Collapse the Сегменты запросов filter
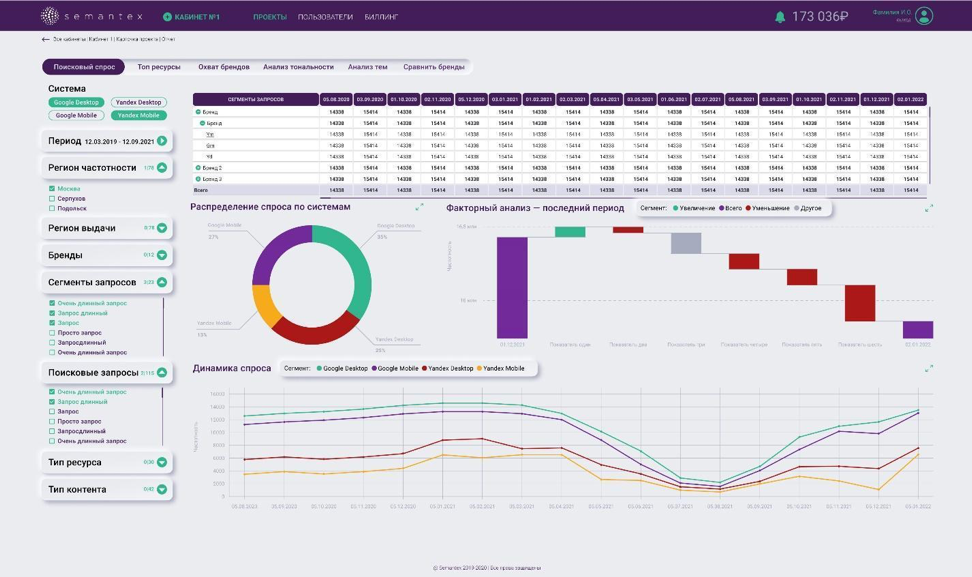 click(x=162, y=282)
